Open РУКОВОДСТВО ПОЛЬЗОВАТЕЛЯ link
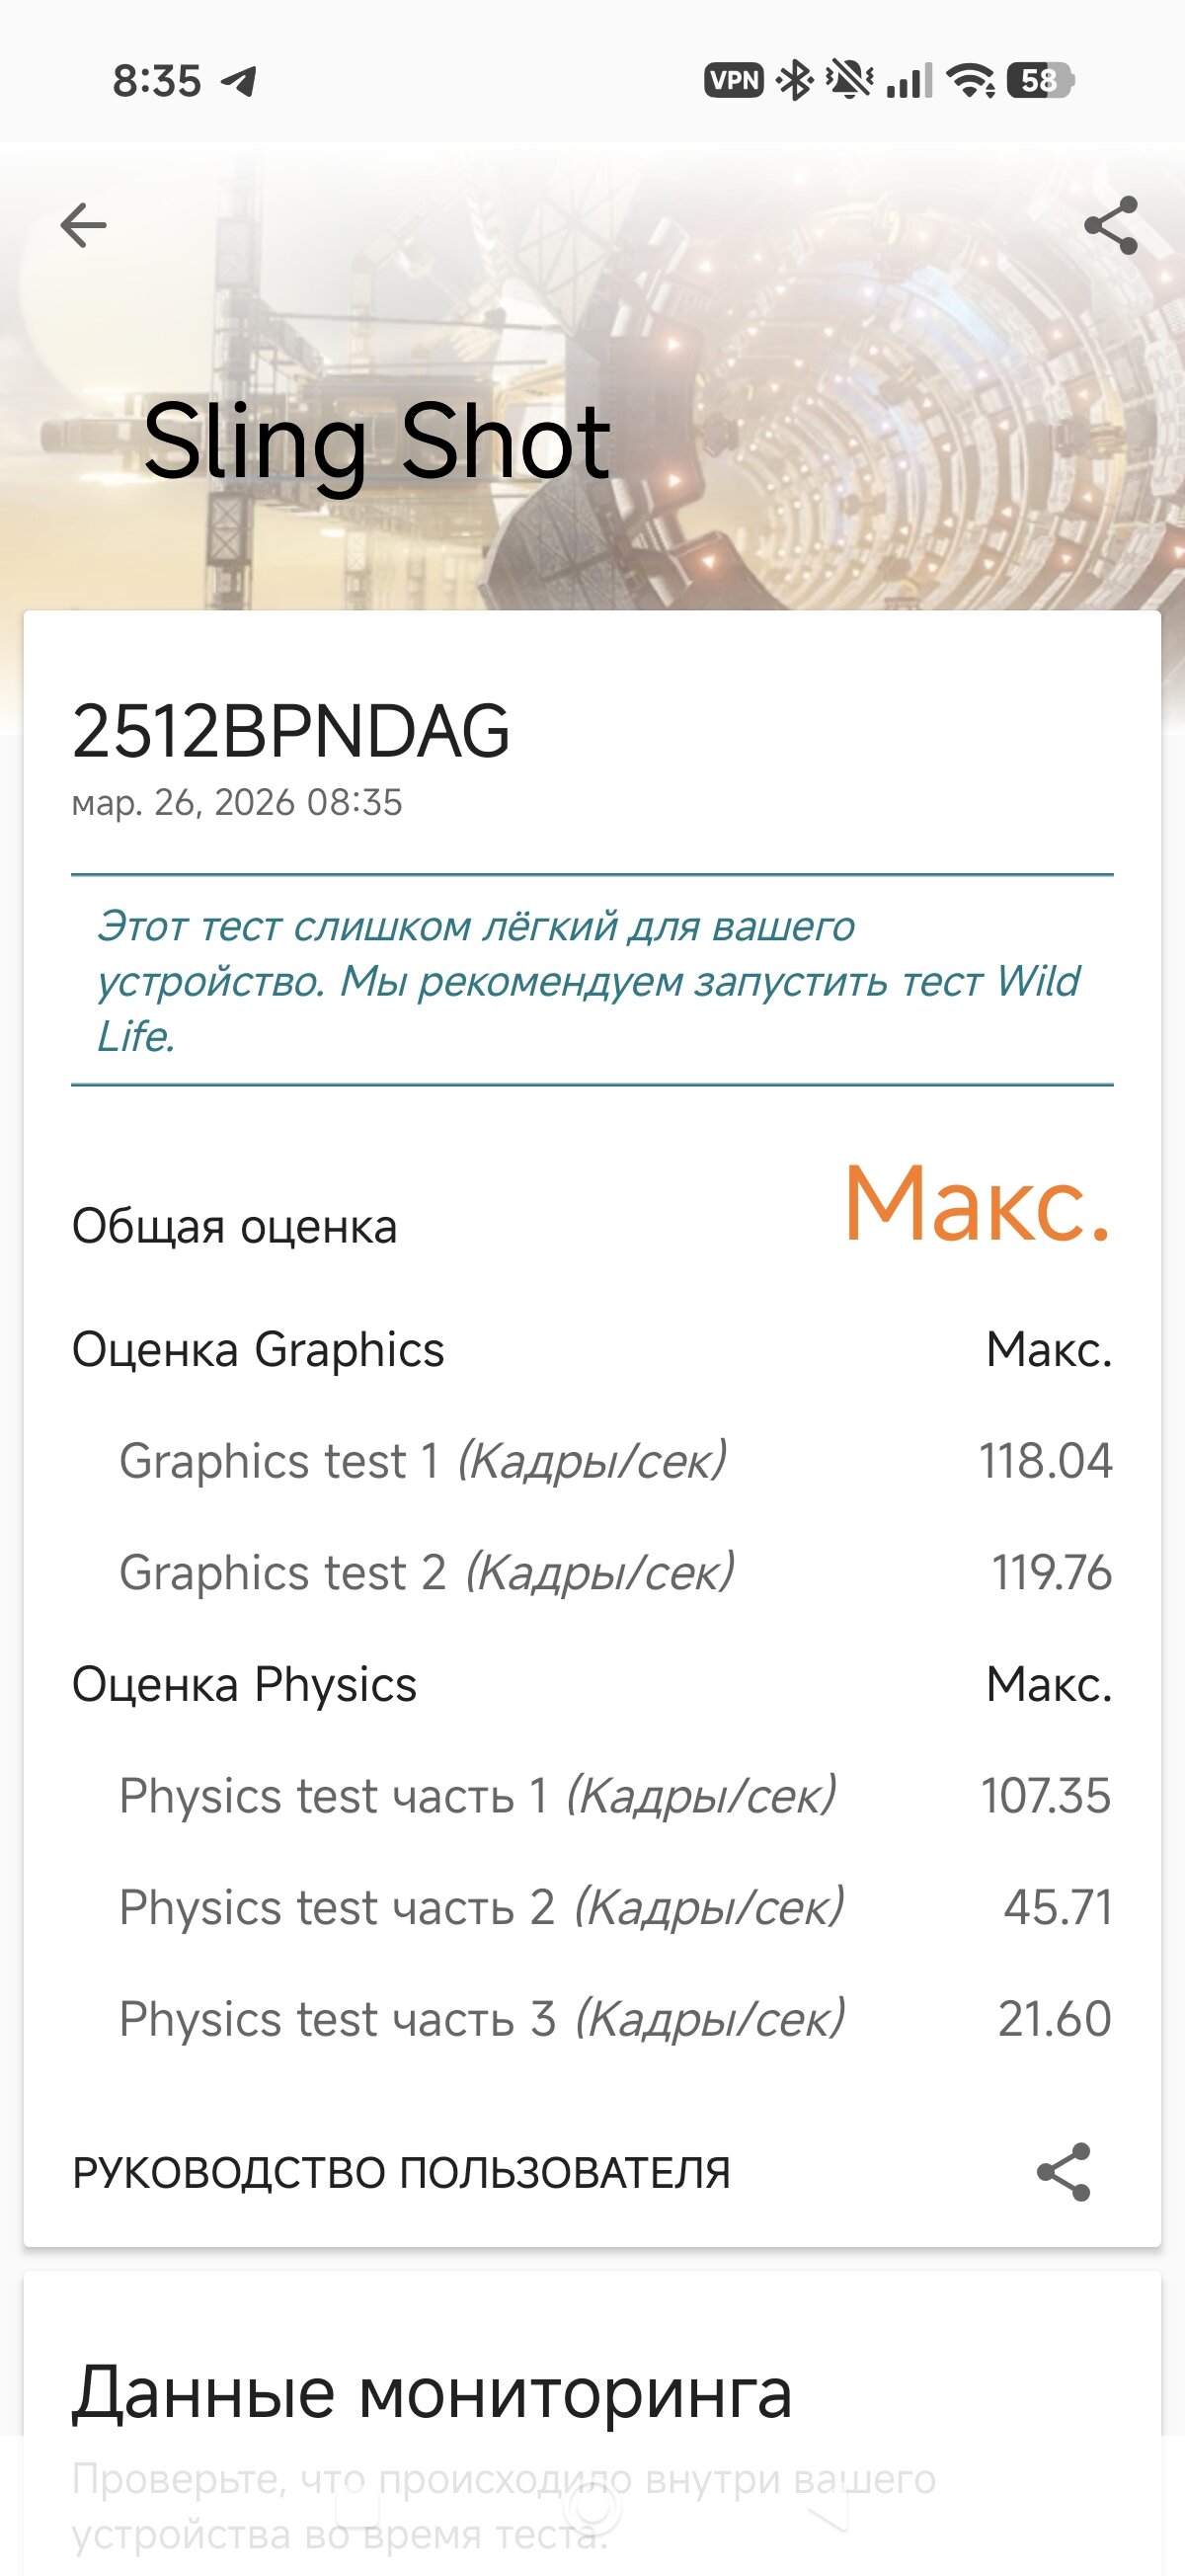Viewport: 1185px width, 2576px height. point(401,2173)
